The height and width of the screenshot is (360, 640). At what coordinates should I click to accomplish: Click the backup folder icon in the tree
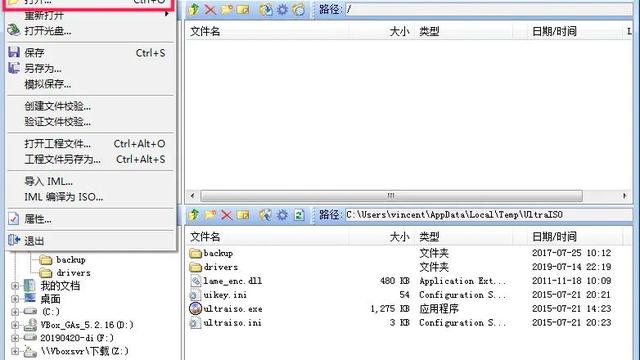(x=45, y=260)
